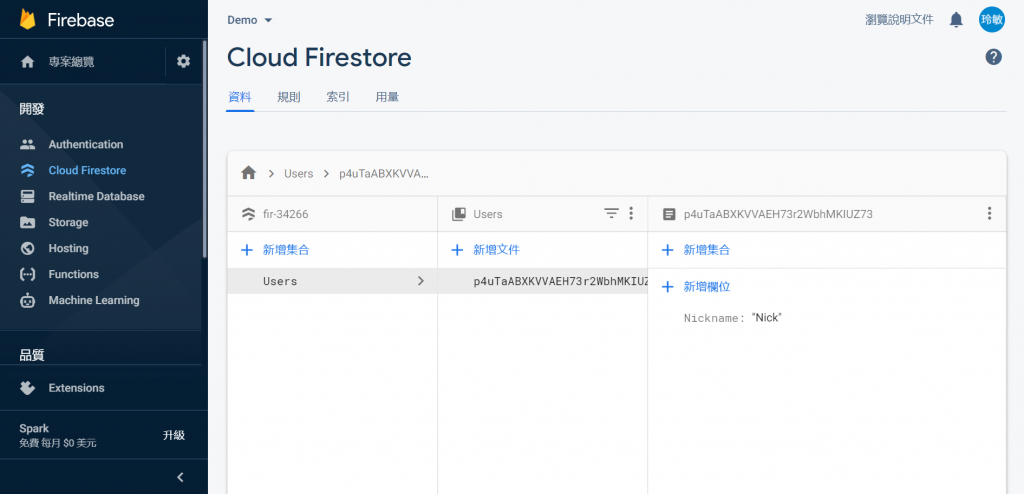The width and height of the screenshot is (1024, 494).
Task: Click the home icon beside 專案總覽
Action: point(27,62)
